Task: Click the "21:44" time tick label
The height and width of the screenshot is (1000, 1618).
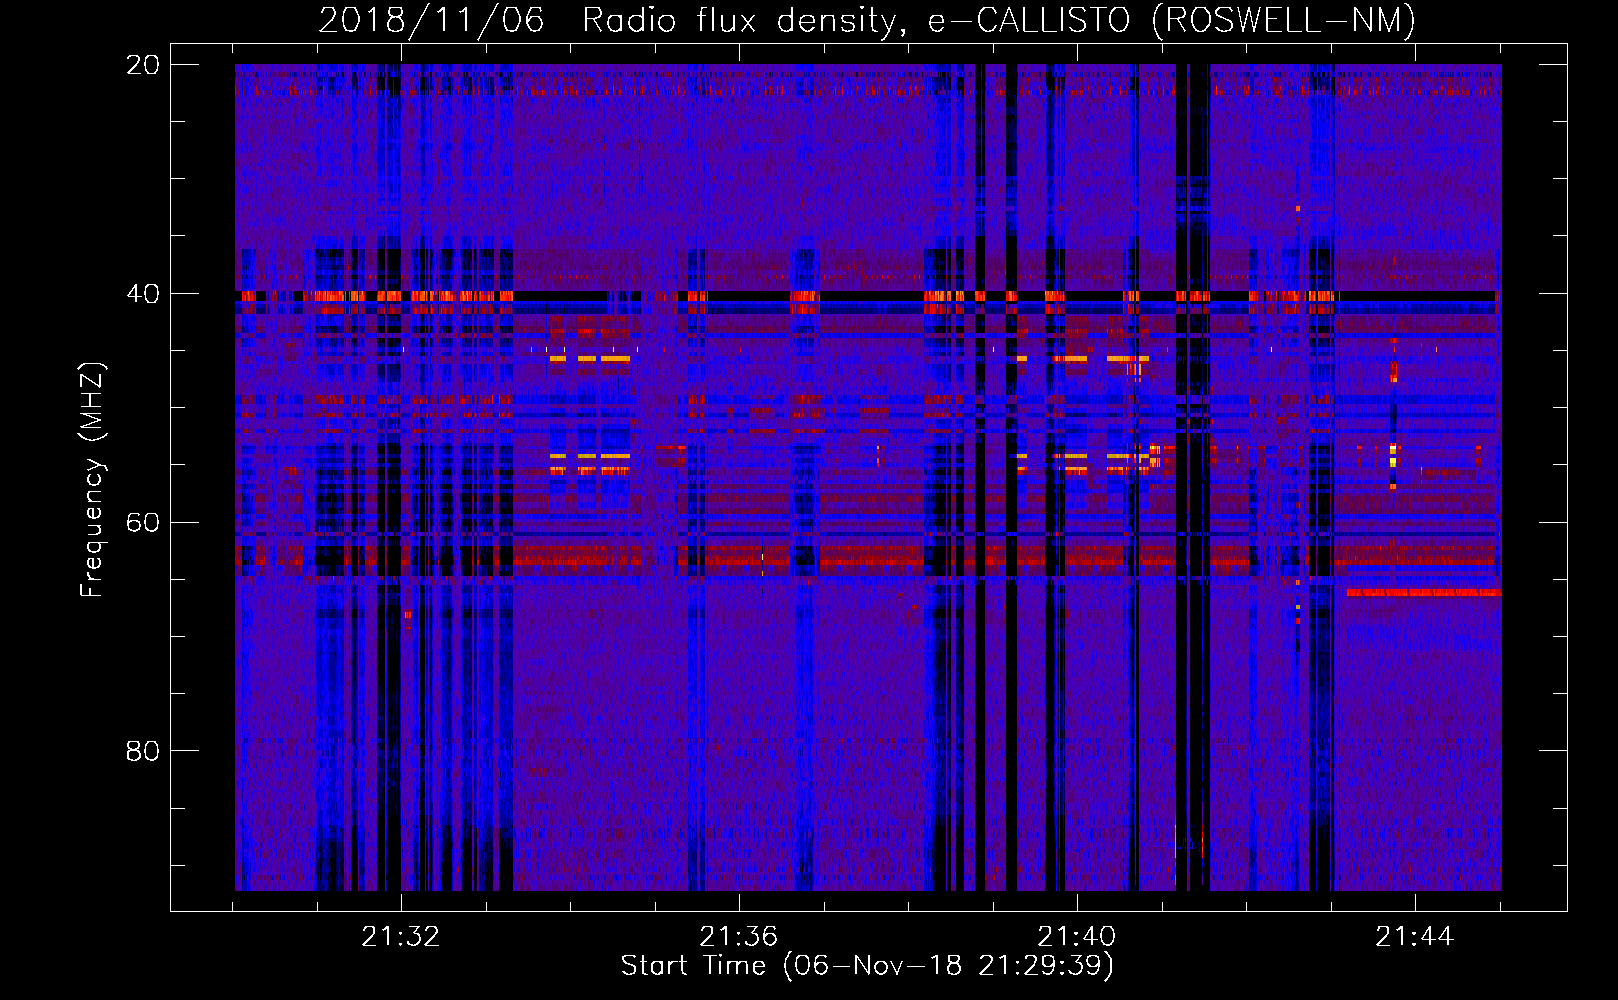Action: click(1415, 937)
